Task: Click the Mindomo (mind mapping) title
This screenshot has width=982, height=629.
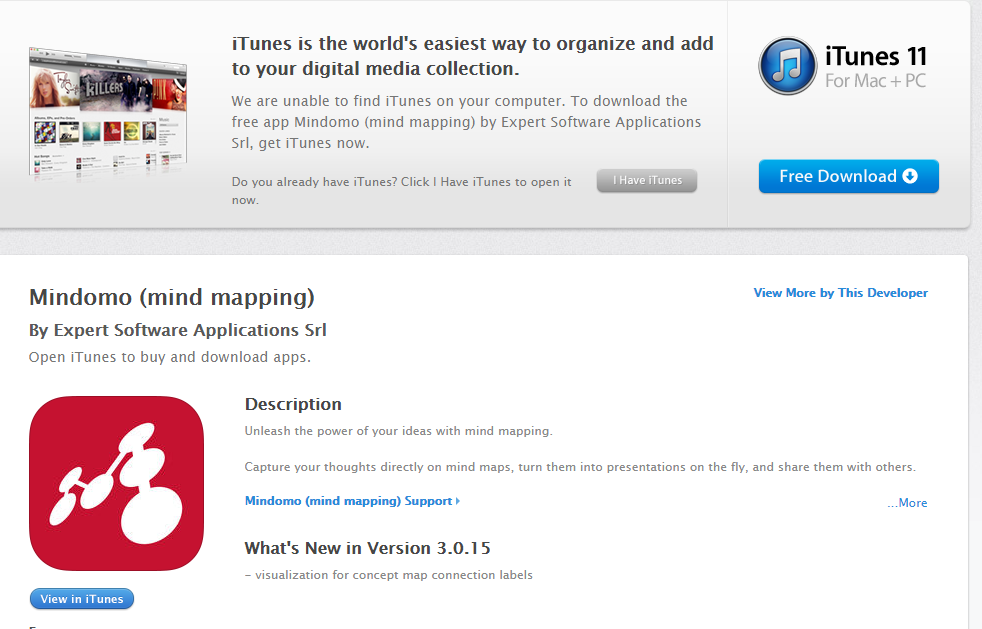Action: pos(172,297)
